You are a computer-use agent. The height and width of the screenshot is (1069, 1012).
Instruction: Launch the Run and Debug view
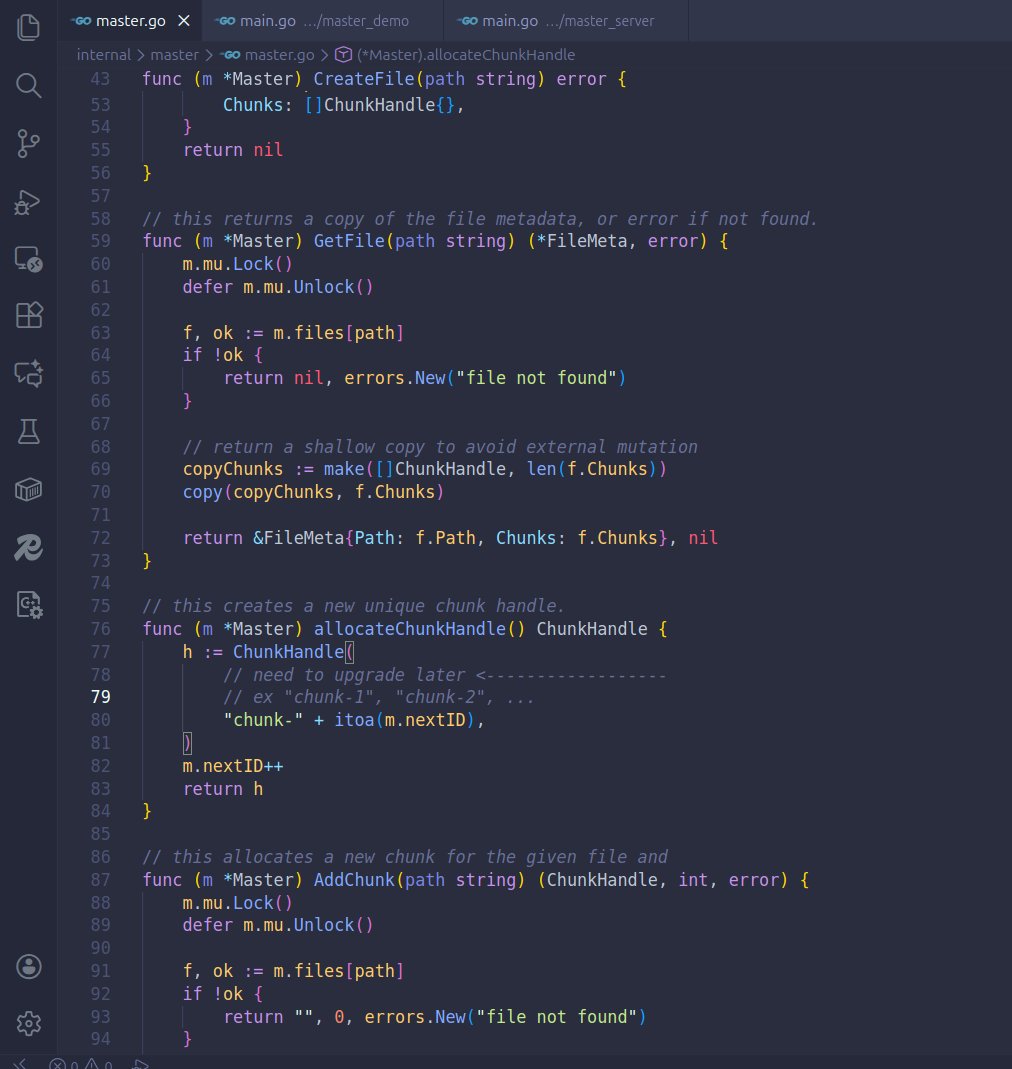click(x=28, y=203)
